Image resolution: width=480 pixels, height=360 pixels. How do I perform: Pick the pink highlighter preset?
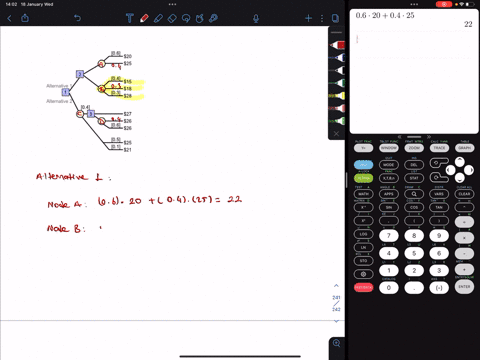[x=337, y=108]
